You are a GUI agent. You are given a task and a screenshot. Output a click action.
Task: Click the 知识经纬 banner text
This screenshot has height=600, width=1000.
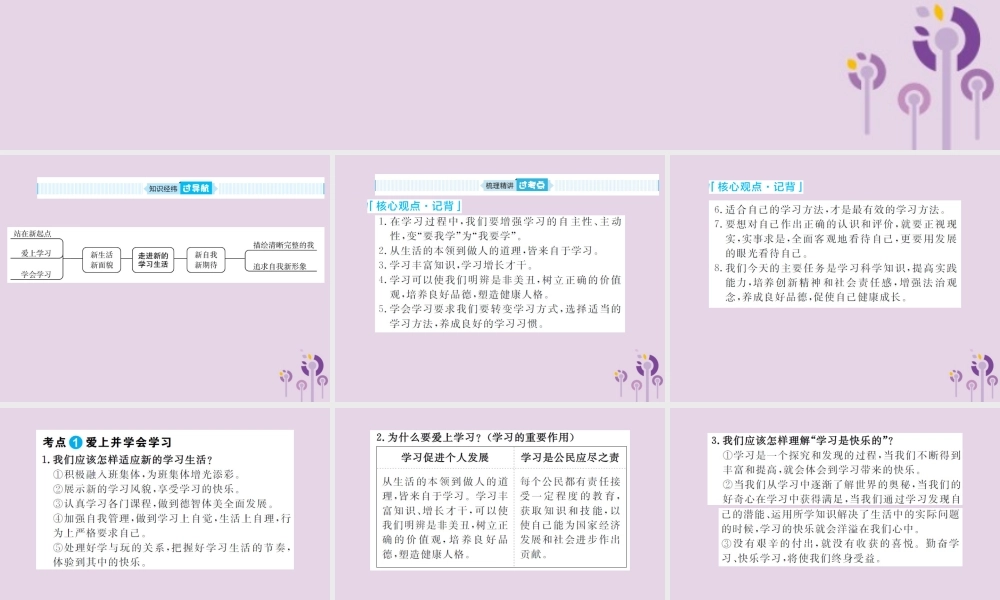point(163,189)
